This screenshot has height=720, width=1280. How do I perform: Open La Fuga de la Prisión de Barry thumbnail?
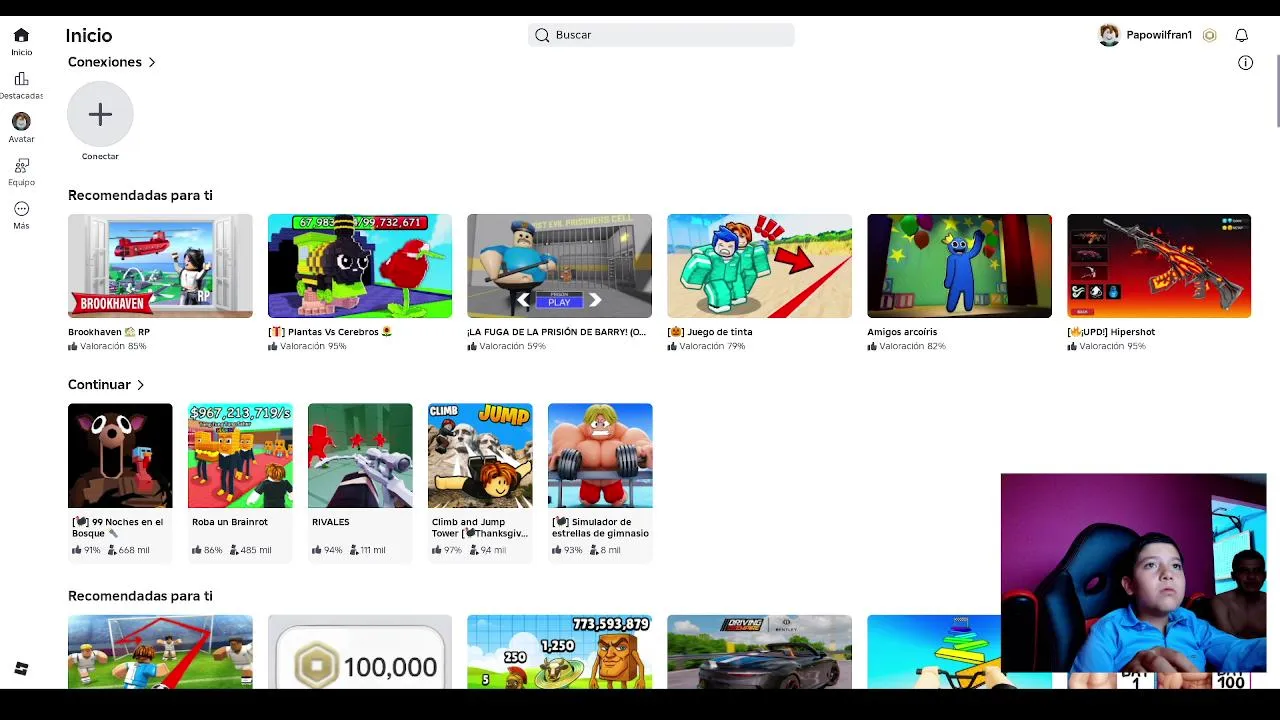(559, 266)
